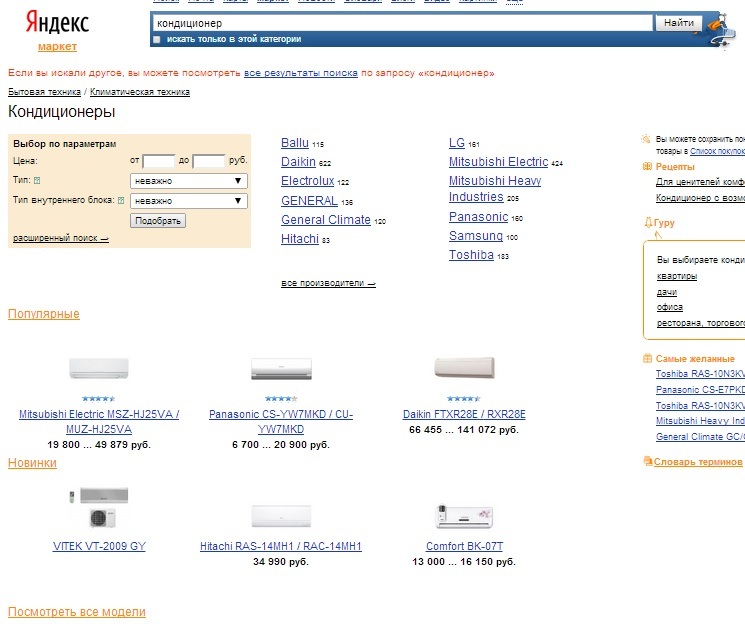
Task: Open Panasonic CS-YW7MKD product link
Action: [x=281, y=422]
